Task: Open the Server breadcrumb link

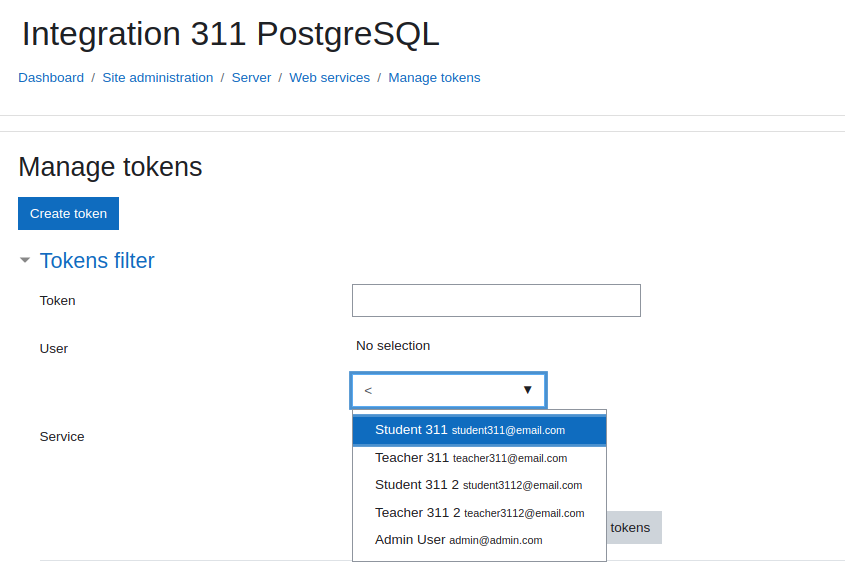Action: coord(251,78)
